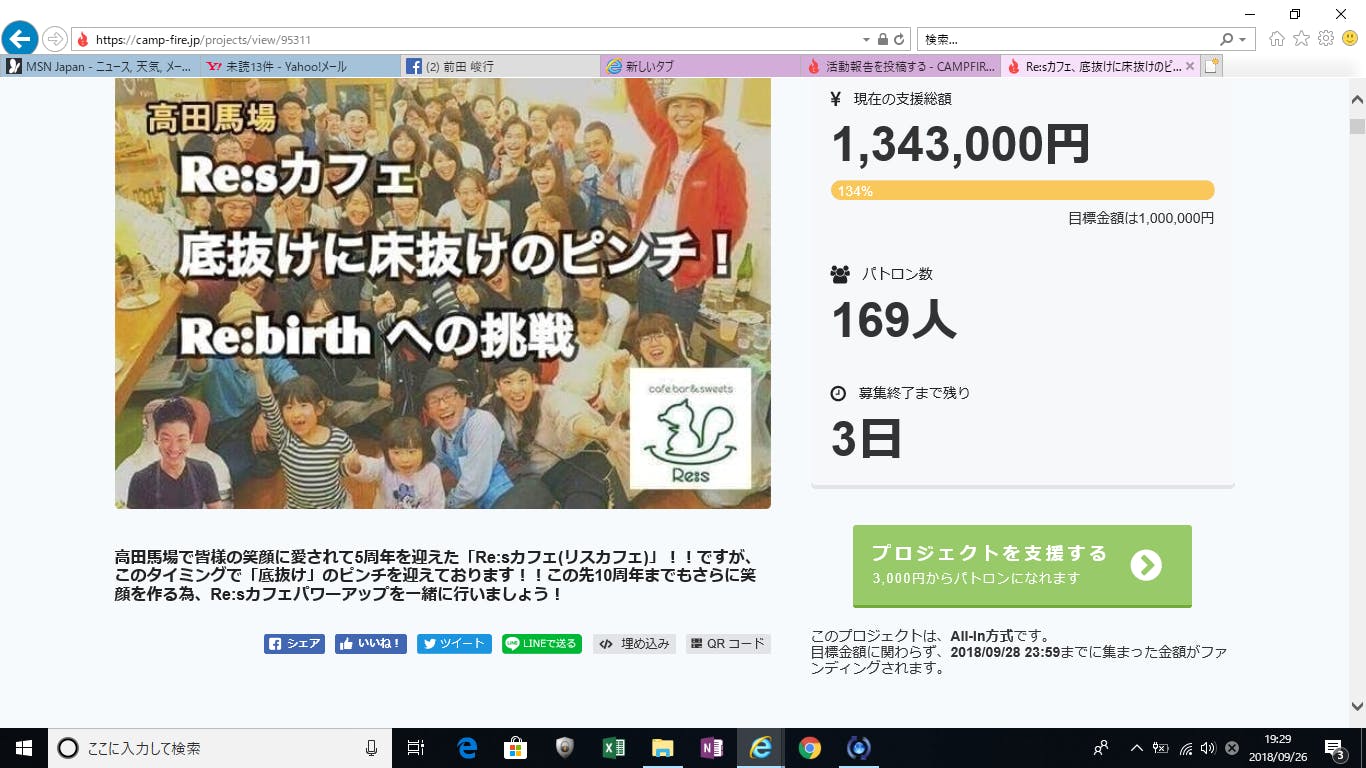The image size is (1366, 768).
Task: Show hidden system tray icons chevron
Action: point(1136,748)
